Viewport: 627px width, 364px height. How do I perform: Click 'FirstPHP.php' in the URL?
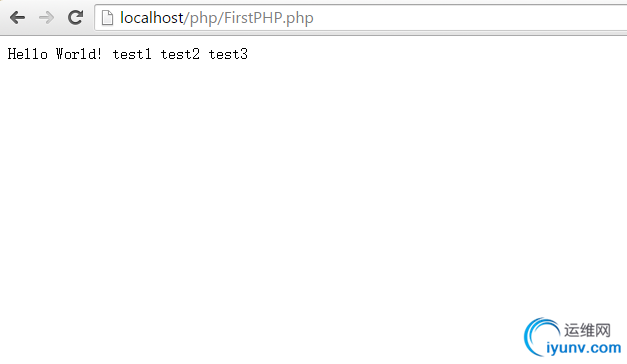[x=269, y=18]
